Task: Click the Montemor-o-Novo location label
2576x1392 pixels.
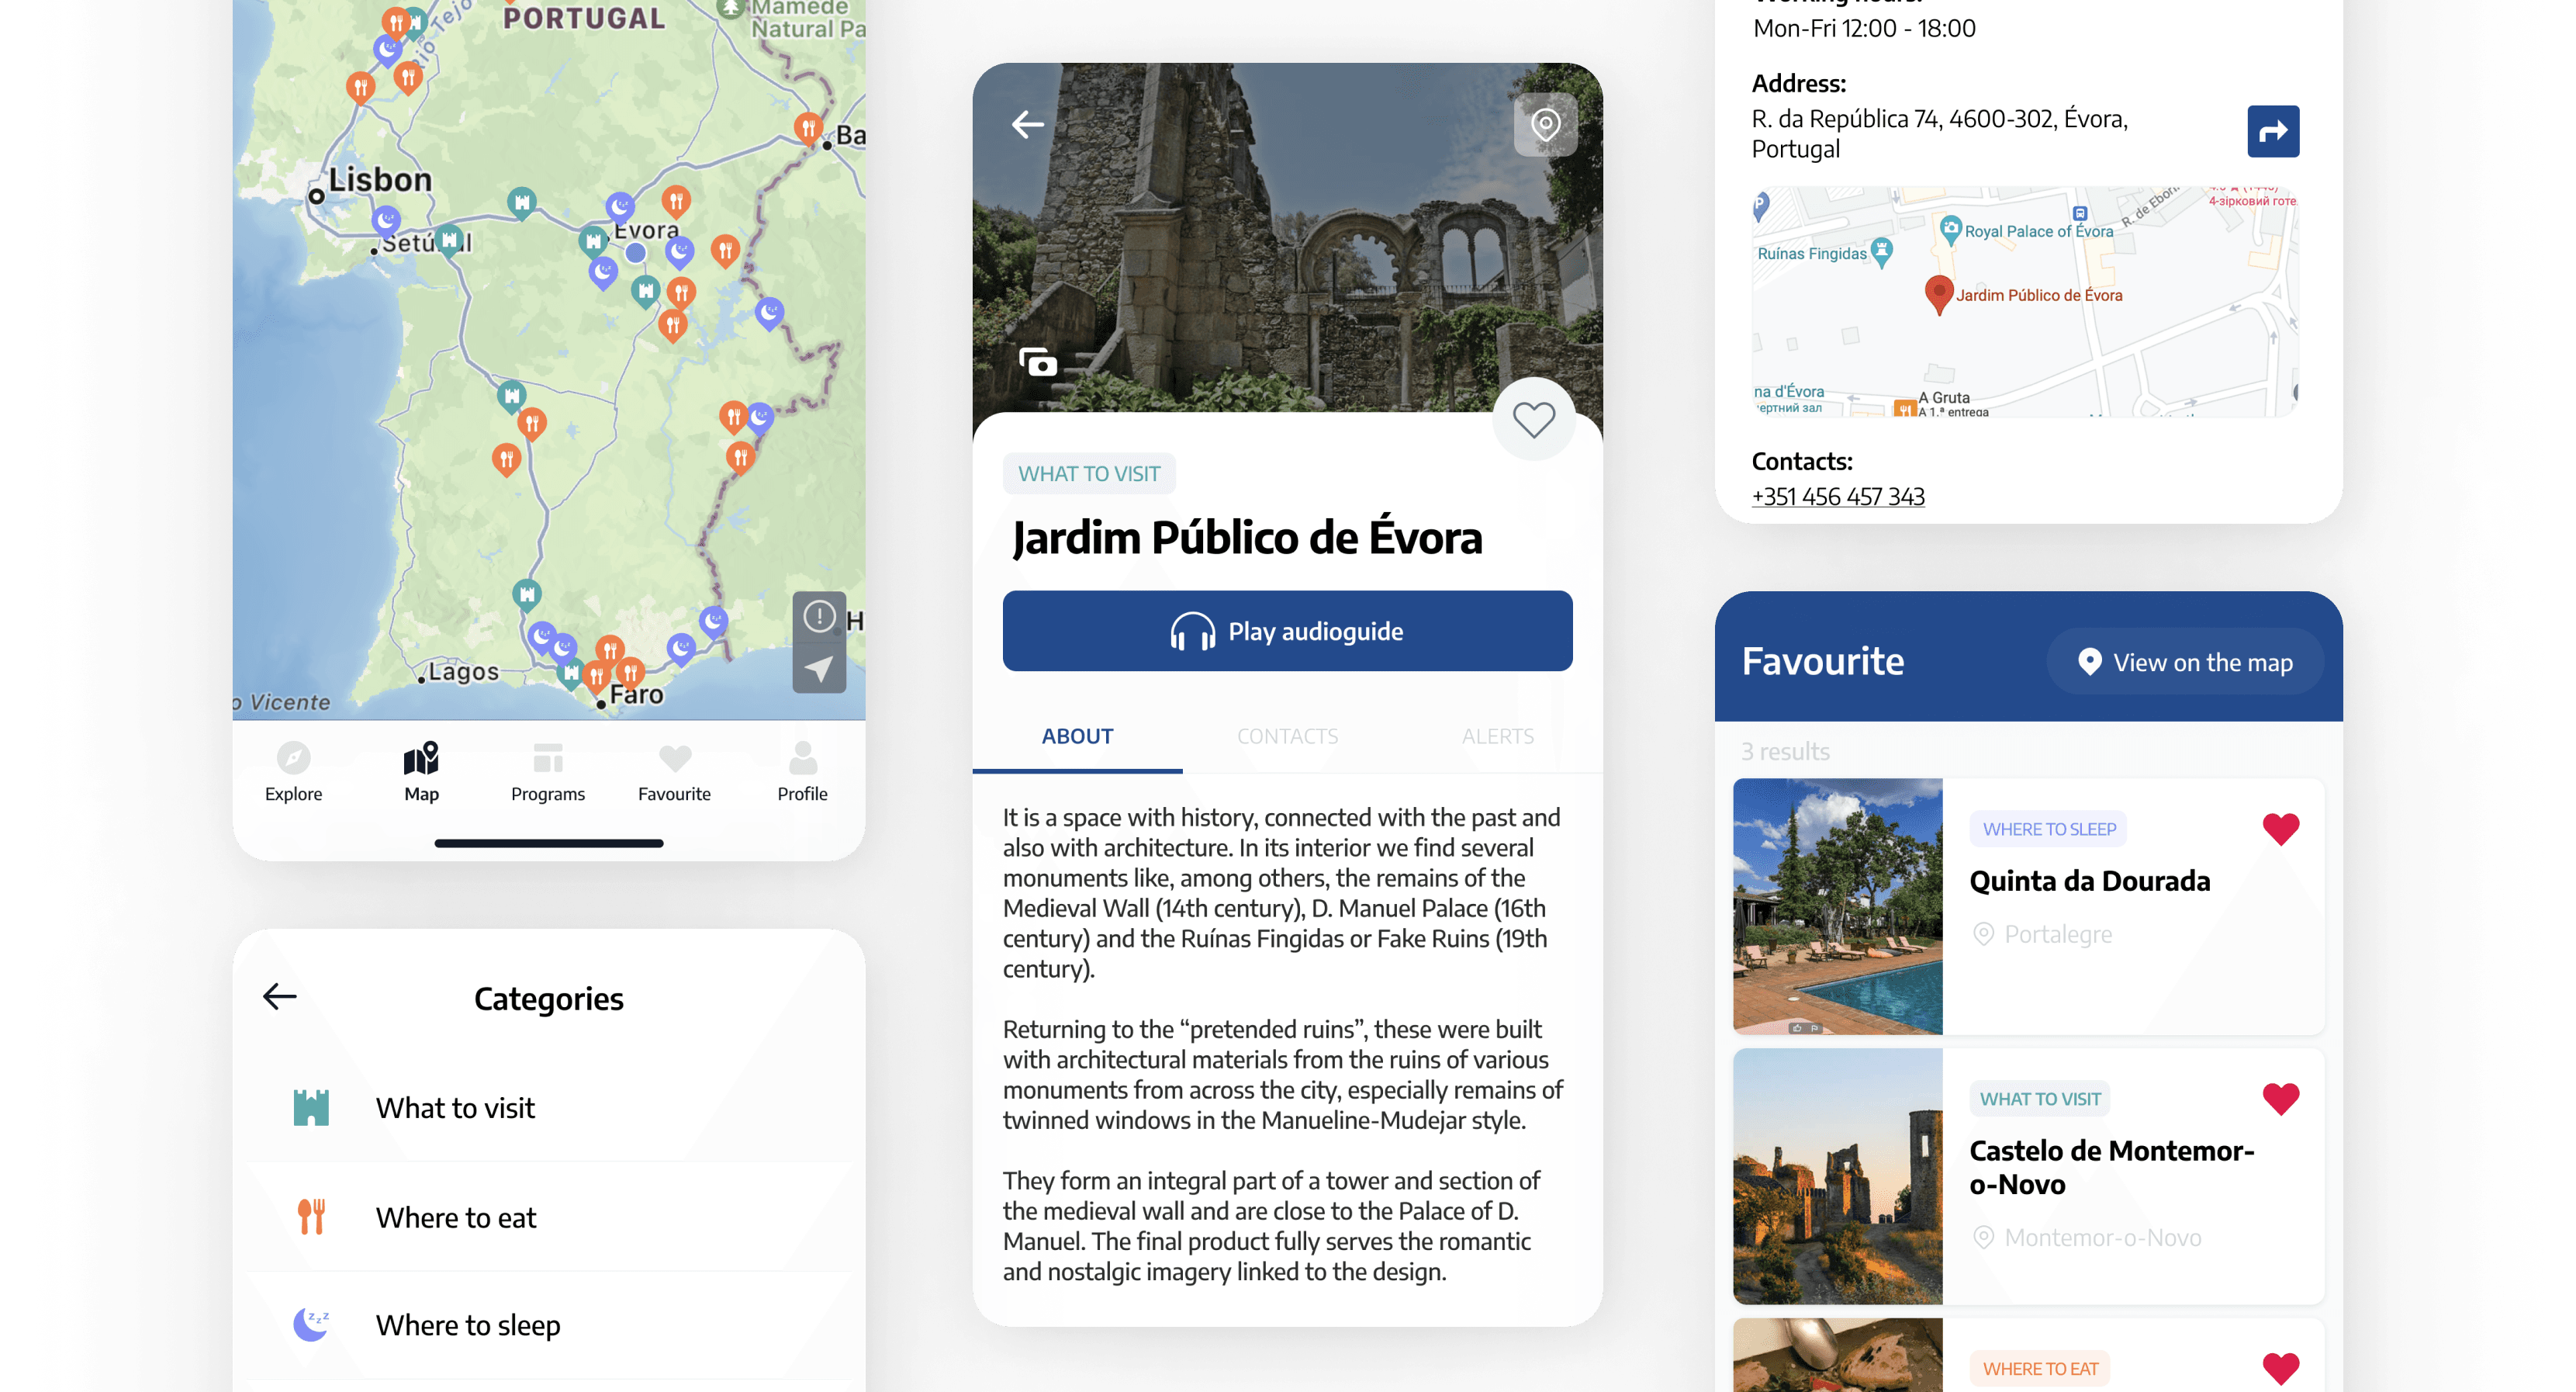Action: 2102,1238
